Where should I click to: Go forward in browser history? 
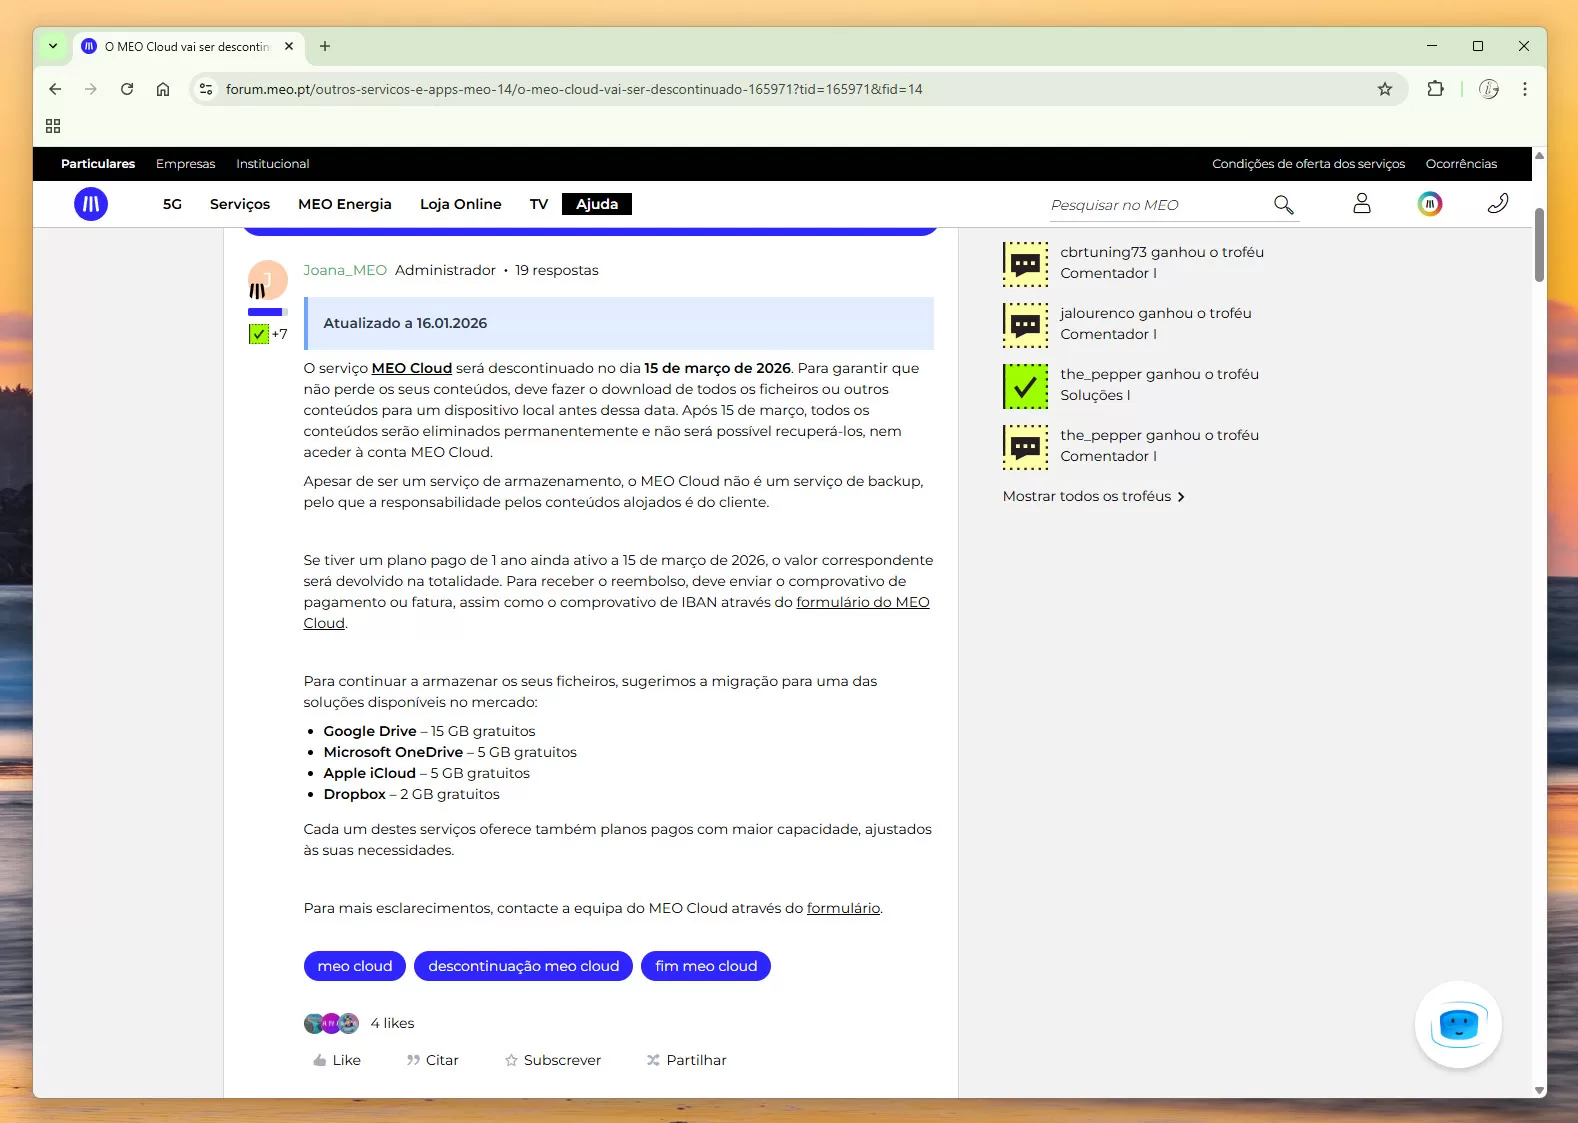tap(91, 89)
